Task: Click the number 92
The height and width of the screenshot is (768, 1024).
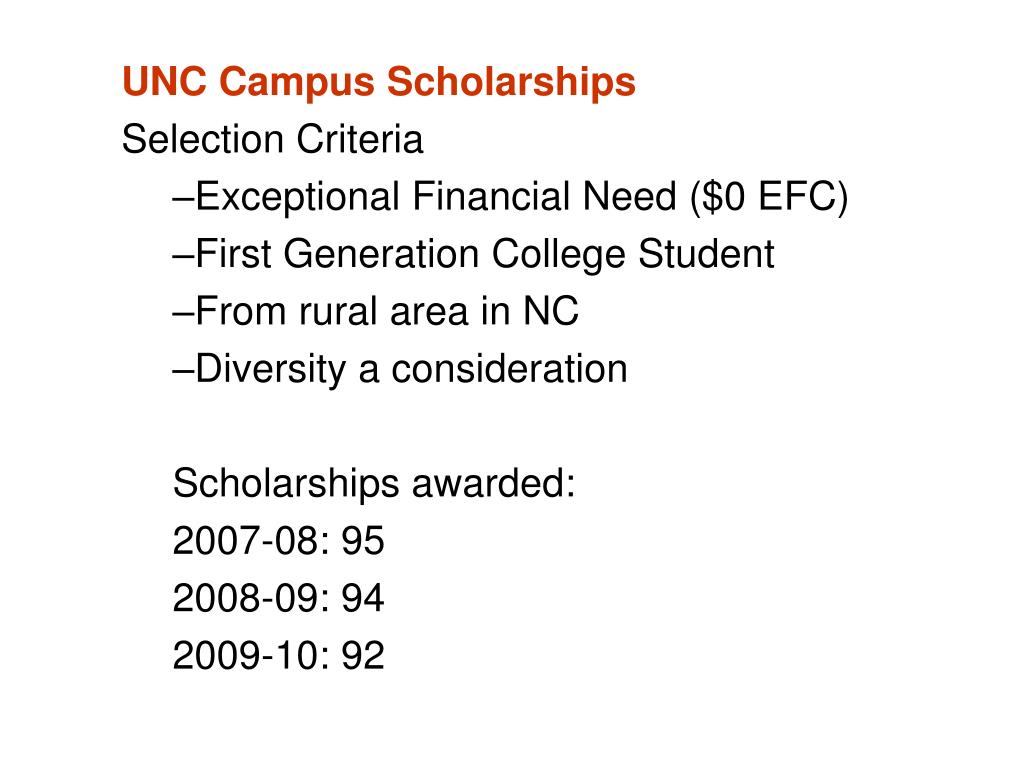Action: click(363, 656)
